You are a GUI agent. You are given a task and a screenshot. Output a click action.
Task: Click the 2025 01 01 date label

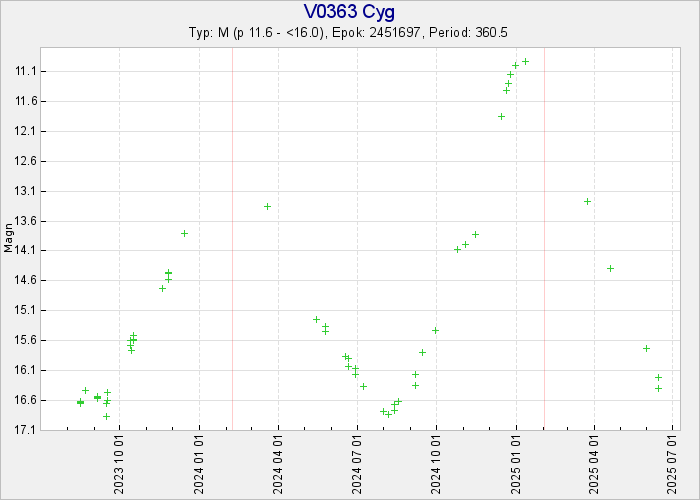(517, 465)
